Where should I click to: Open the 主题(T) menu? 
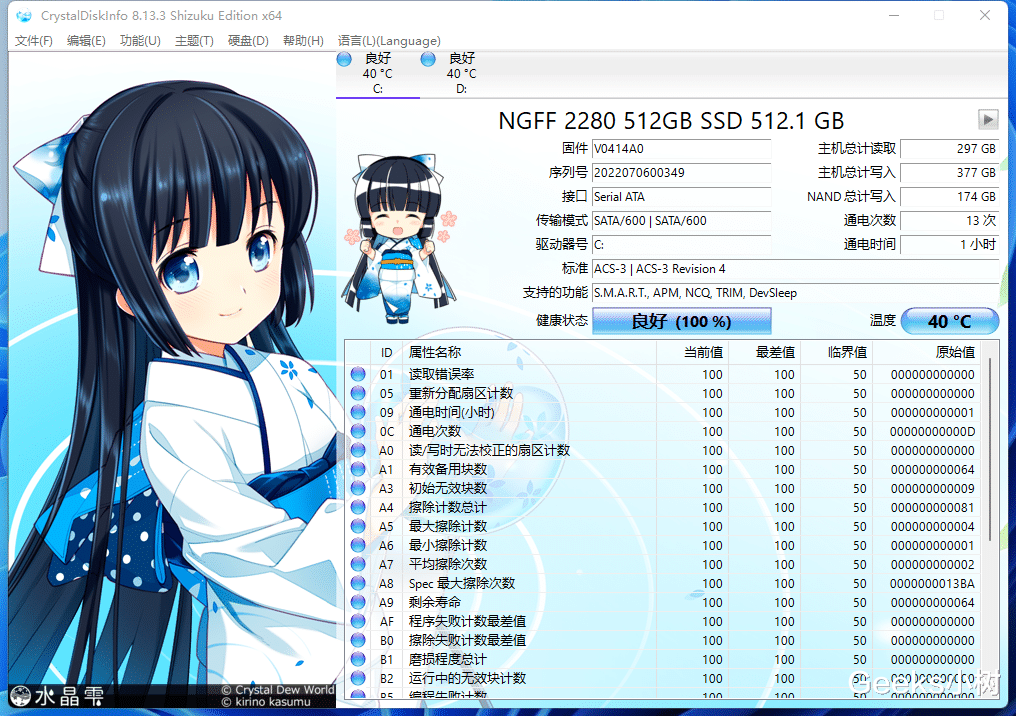(x=194, y=41)
